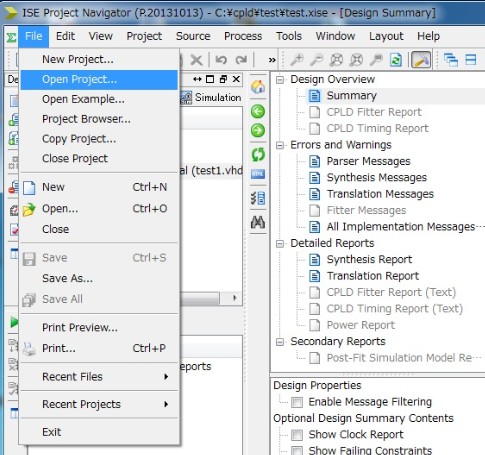Collapse the Design Overview tree node
This screenshot has width=485, height=455.
pos(280,79)
